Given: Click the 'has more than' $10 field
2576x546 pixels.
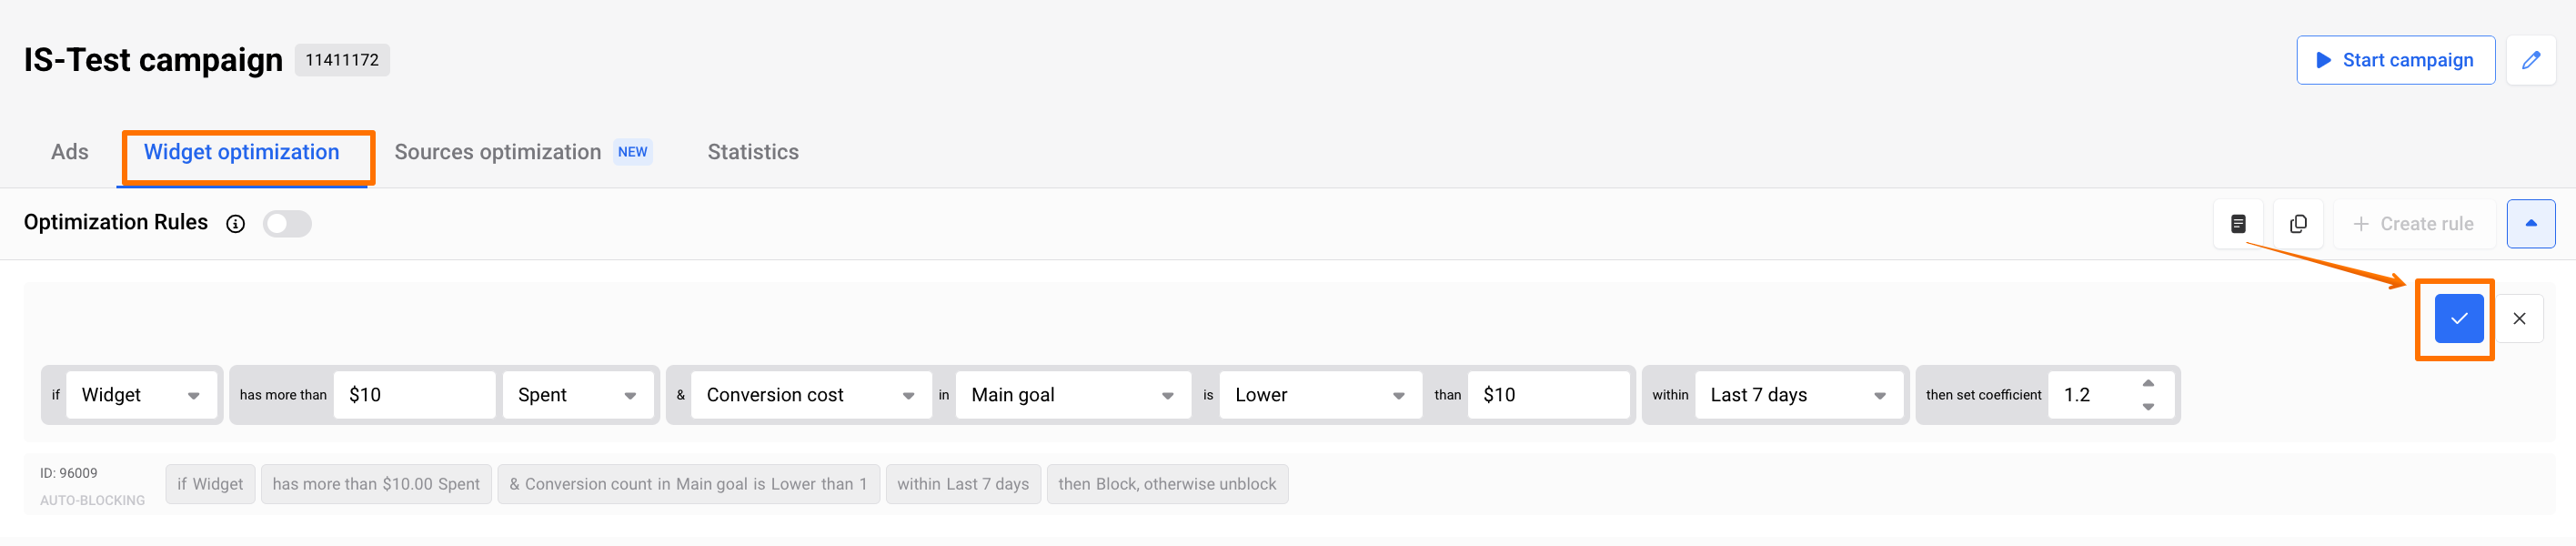Looking at the screenshot, I should pyautogui.click(x=414, y=395).
